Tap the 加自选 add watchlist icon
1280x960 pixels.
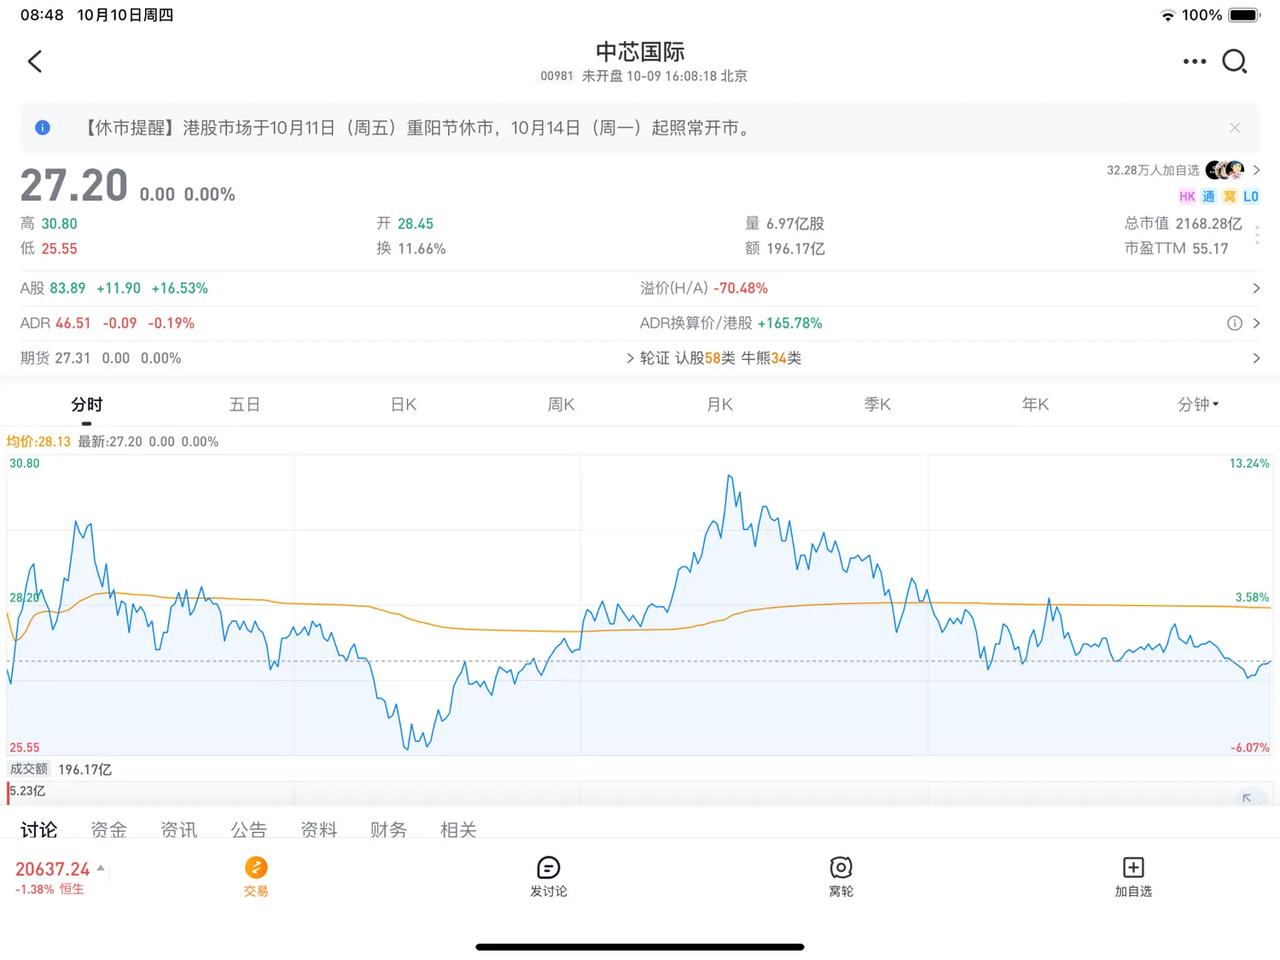point(1133,867)
